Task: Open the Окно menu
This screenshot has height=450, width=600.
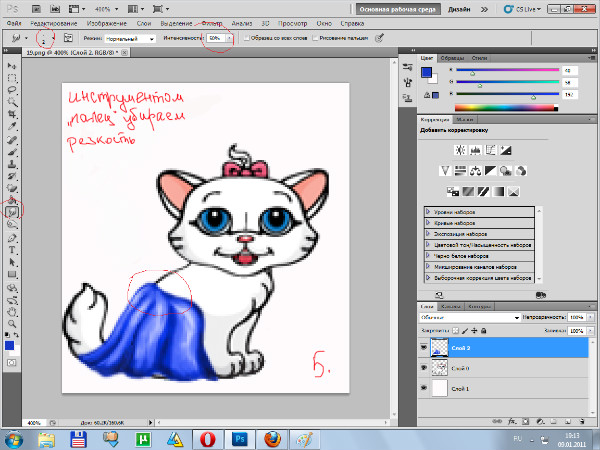Action: [324, 23]
